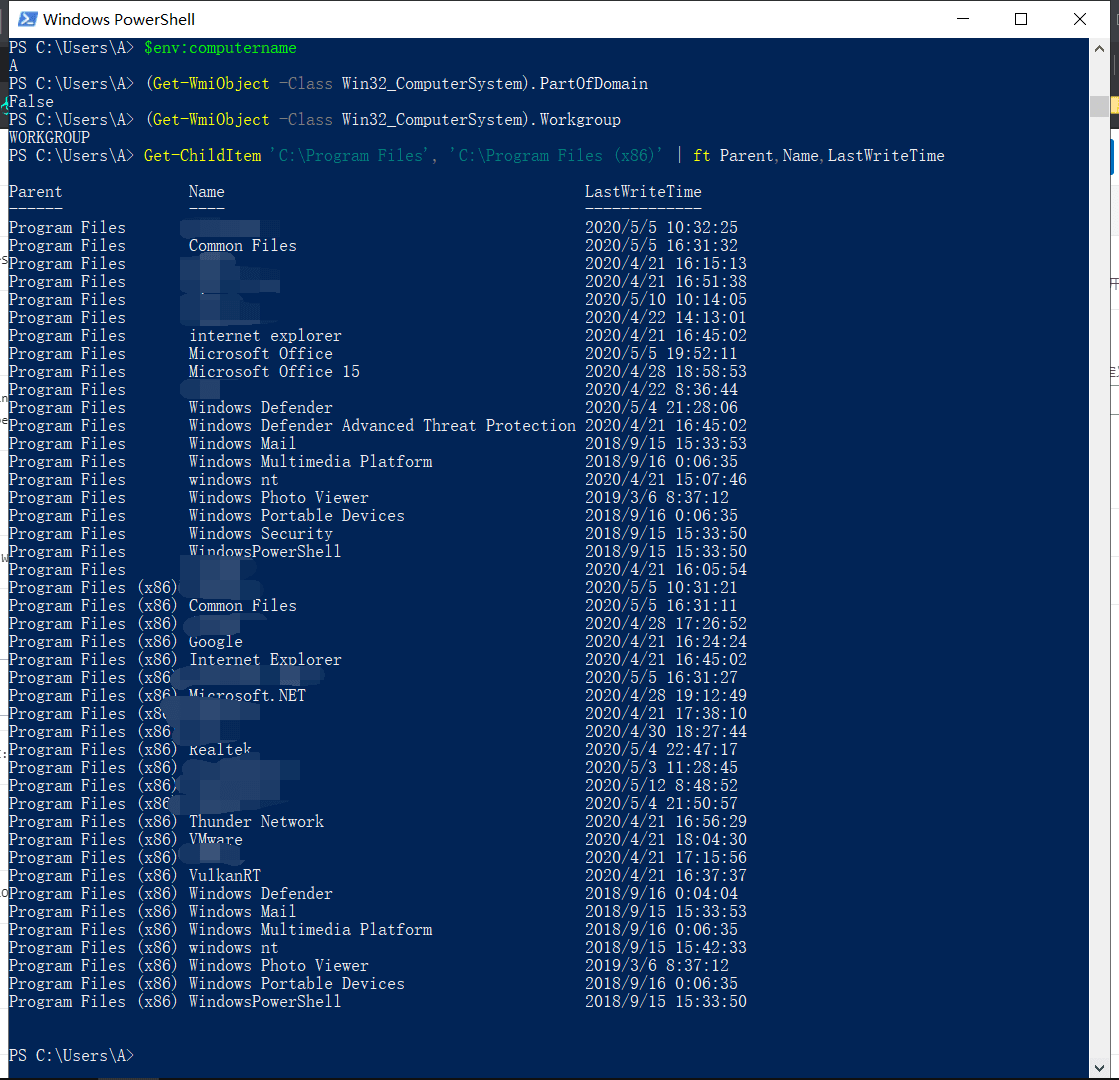Click 'Windows Defender Advanced Threat Protection'
The width and height of the screenshot is (1119, 1080).
click(382, 425)
